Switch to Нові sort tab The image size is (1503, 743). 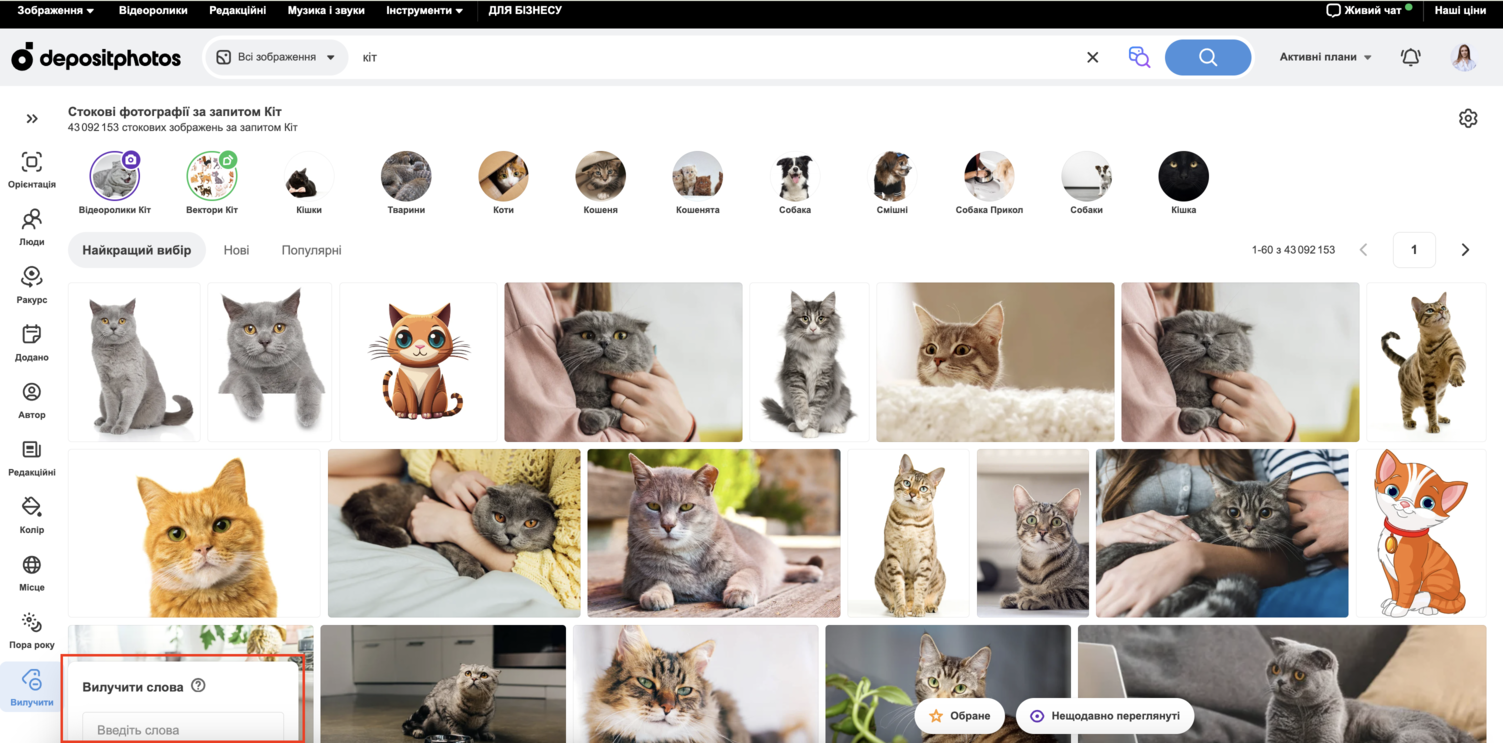coord(236,250)
